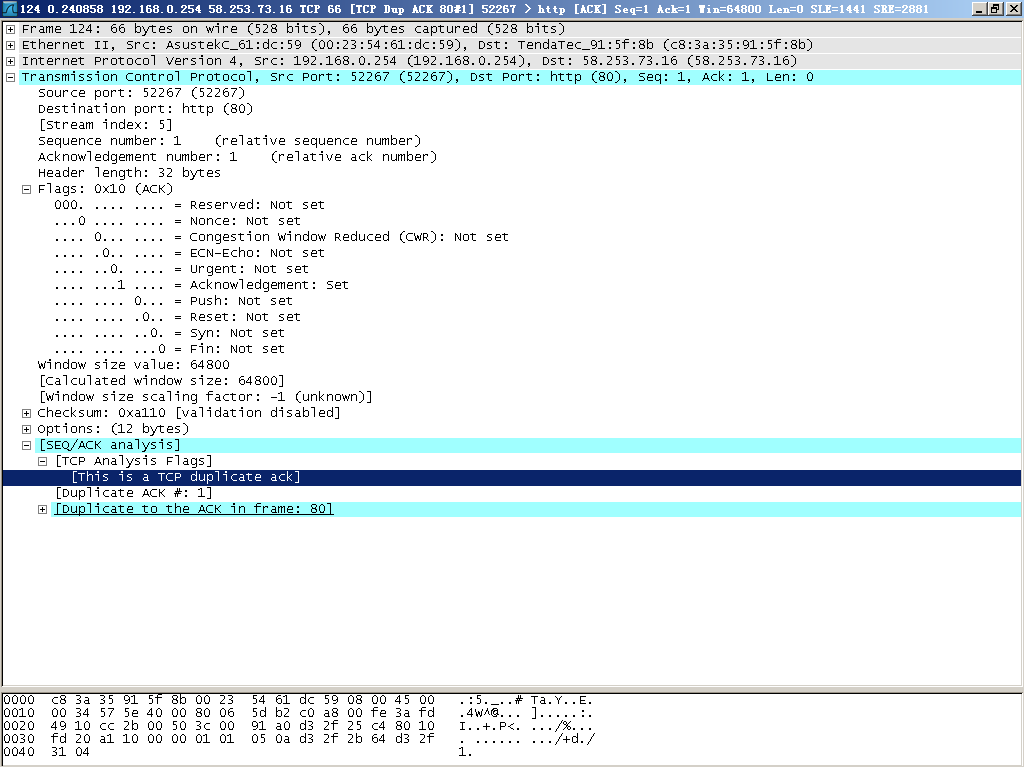Expand the Checksum: 0xa110 node
The image size is (1024, 768).
tap(26, 413)
